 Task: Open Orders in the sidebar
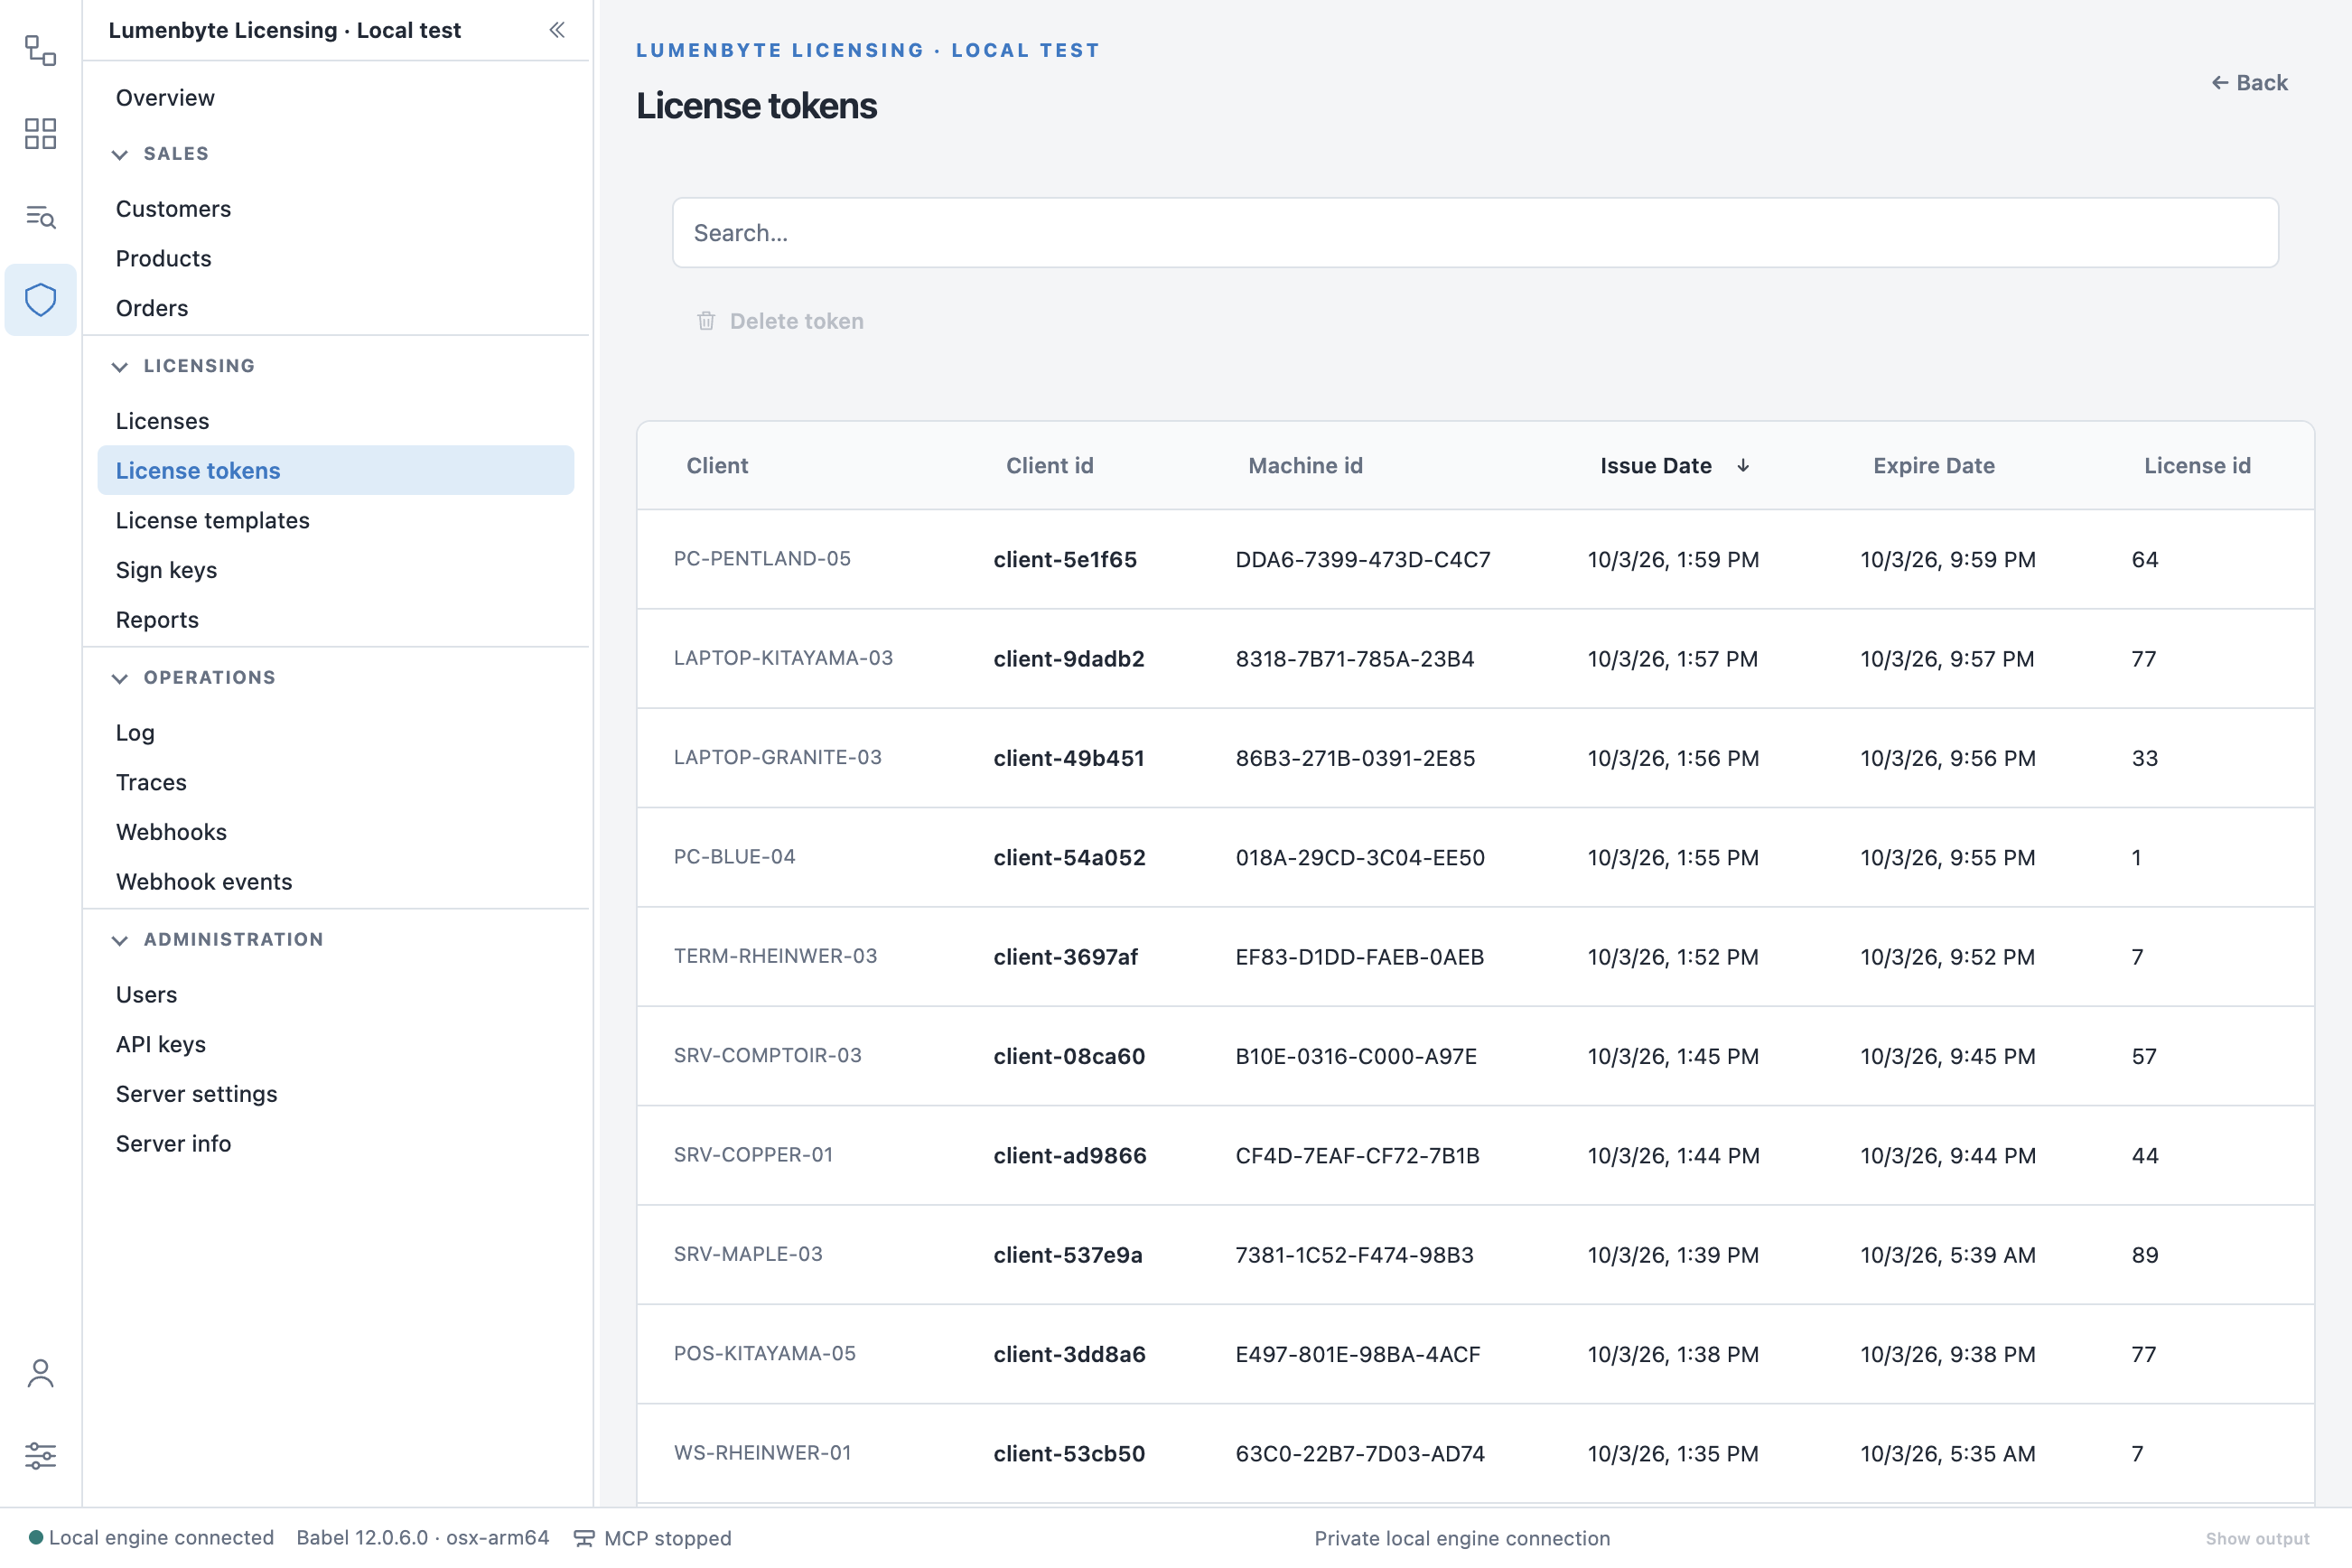[x=336, y=308]
